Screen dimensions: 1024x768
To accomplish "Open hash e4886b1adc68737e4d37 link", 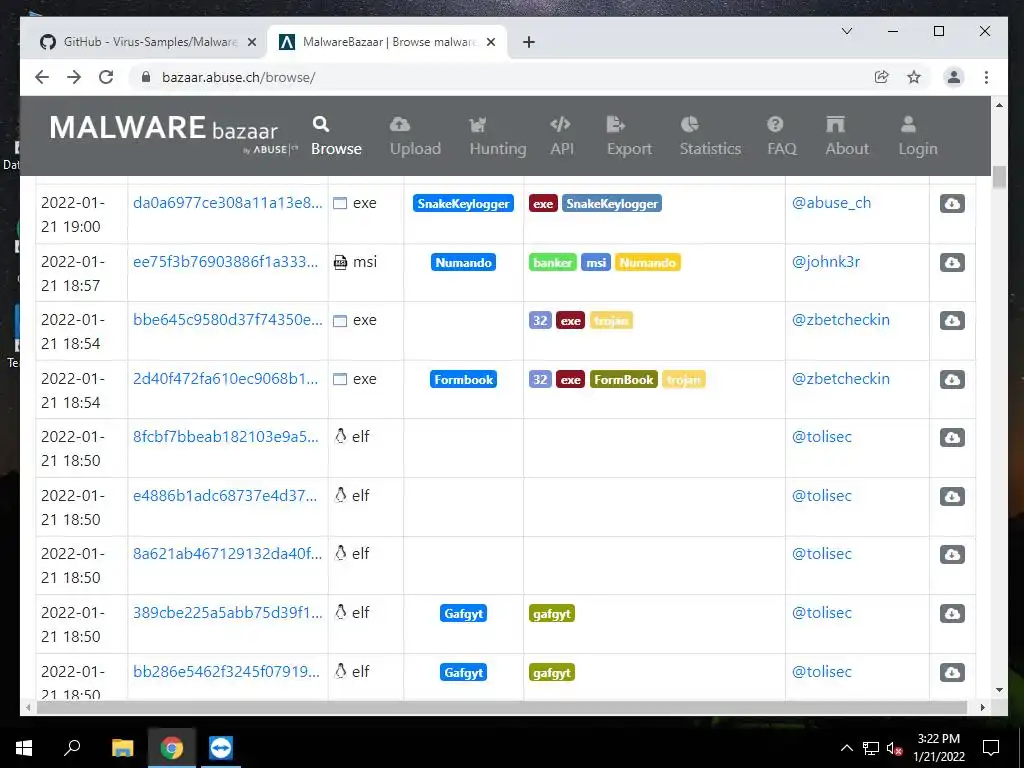I will (x=225, y=496).
